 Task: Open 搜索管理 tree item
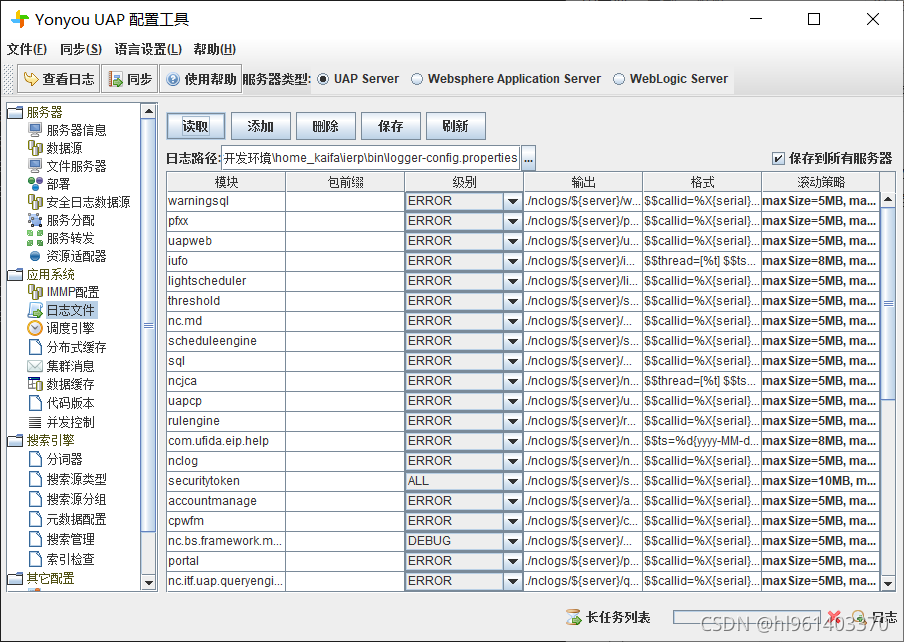70,539
